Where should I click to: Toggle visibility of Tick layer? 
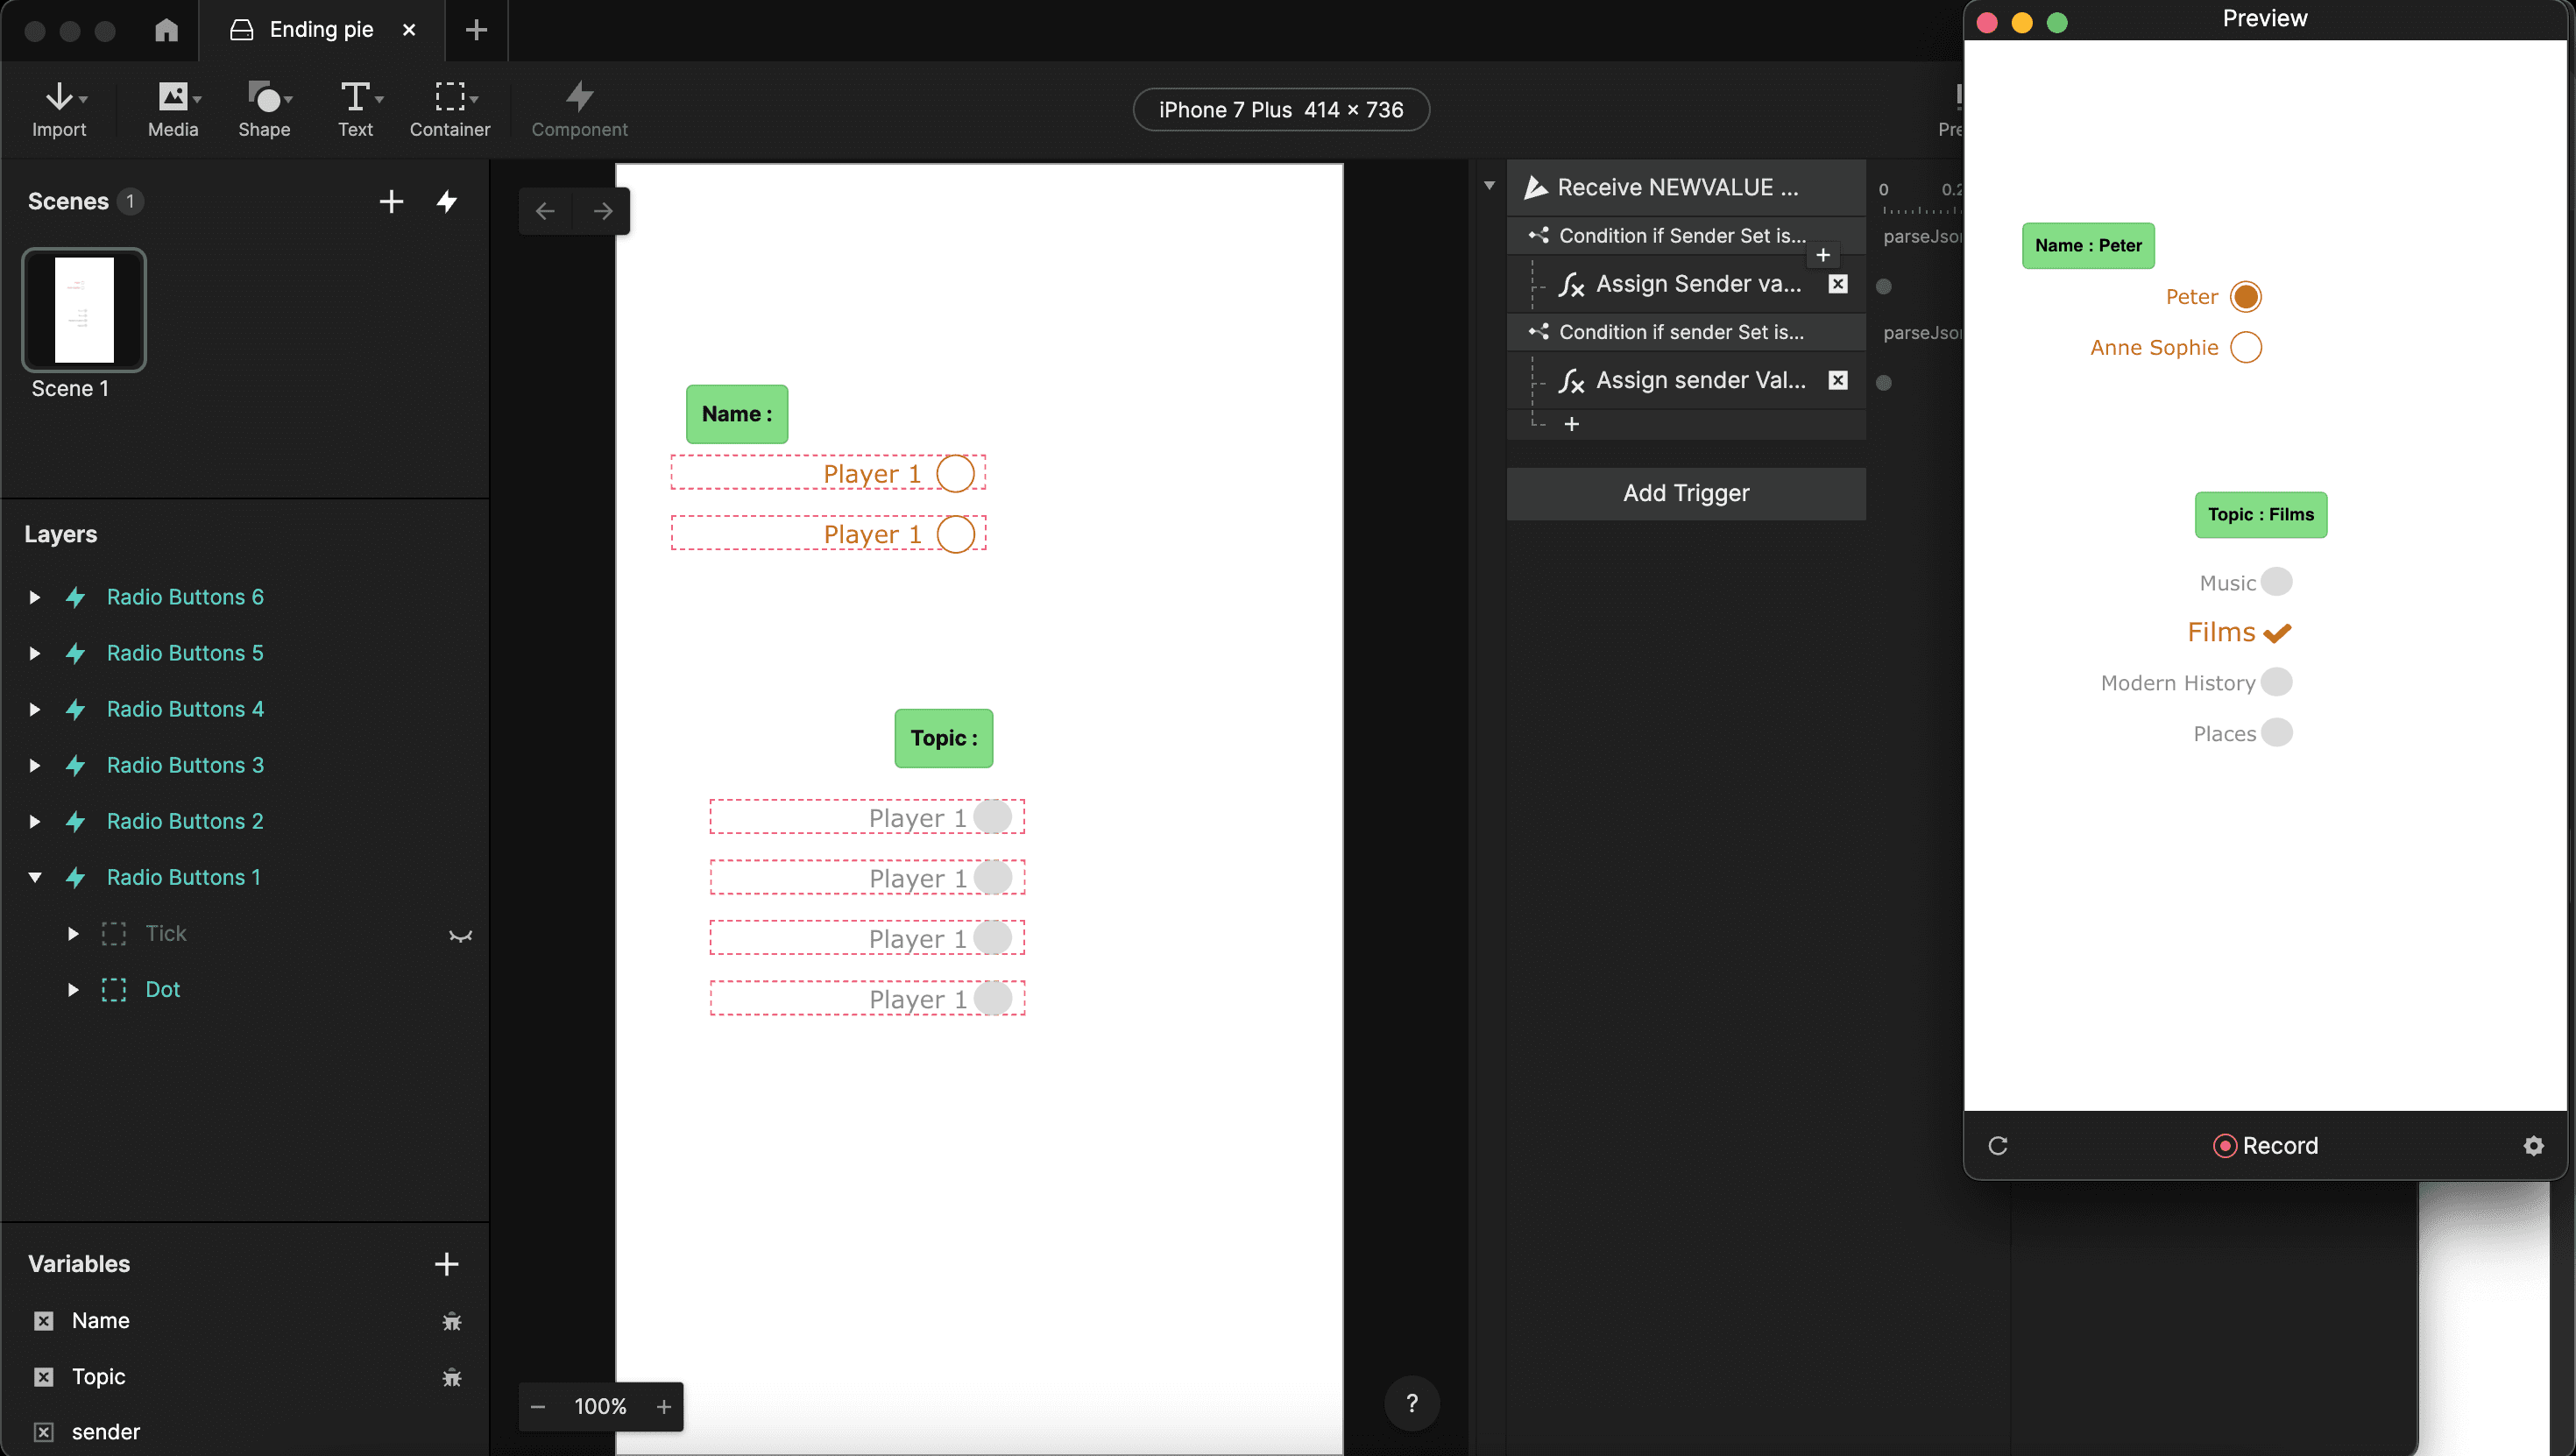pos(460,934)
